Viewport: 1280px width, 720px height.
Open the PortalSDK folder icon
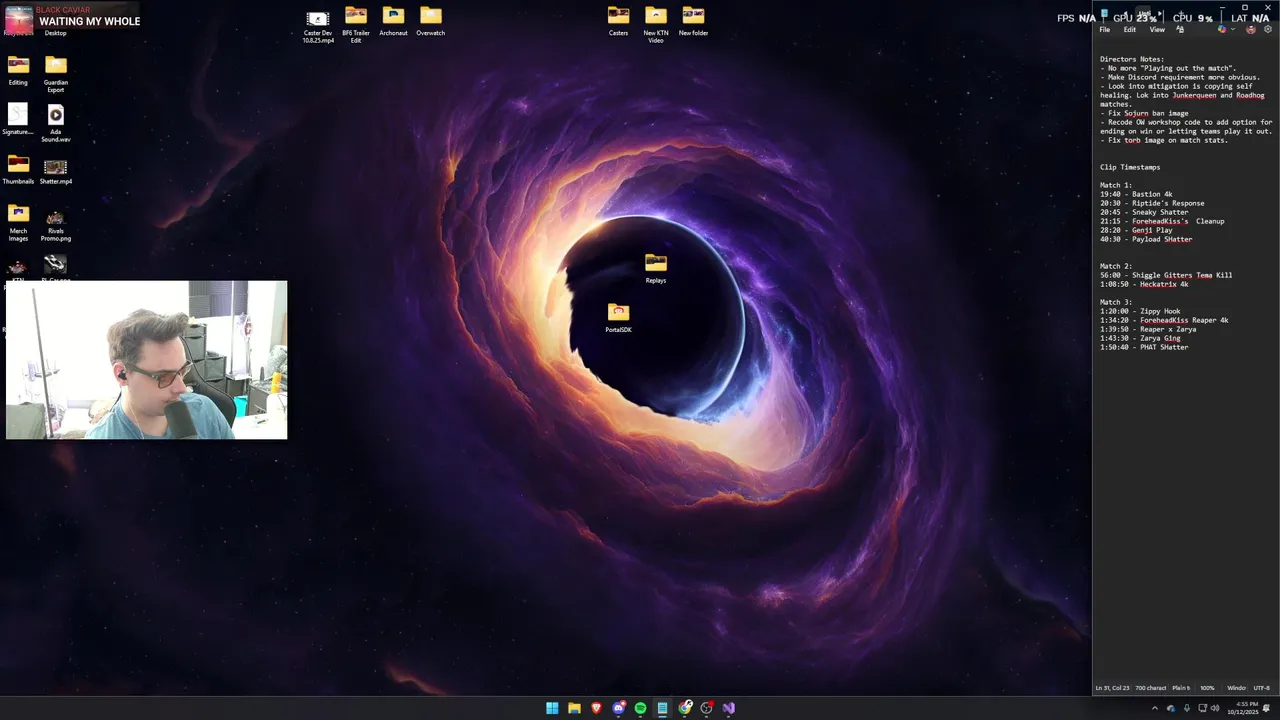pos(618,318)
